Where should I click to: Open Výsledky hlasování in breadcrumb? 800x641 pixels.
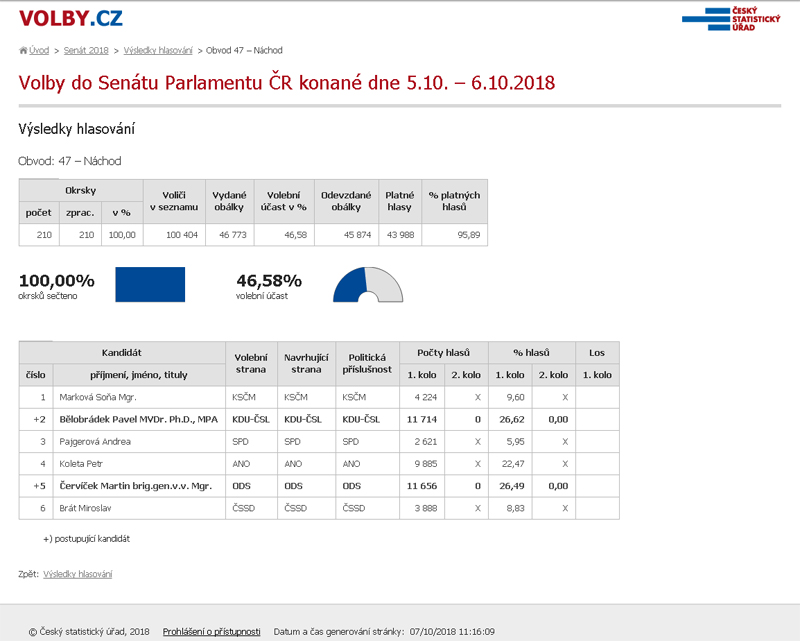click(x=158, y=51)
